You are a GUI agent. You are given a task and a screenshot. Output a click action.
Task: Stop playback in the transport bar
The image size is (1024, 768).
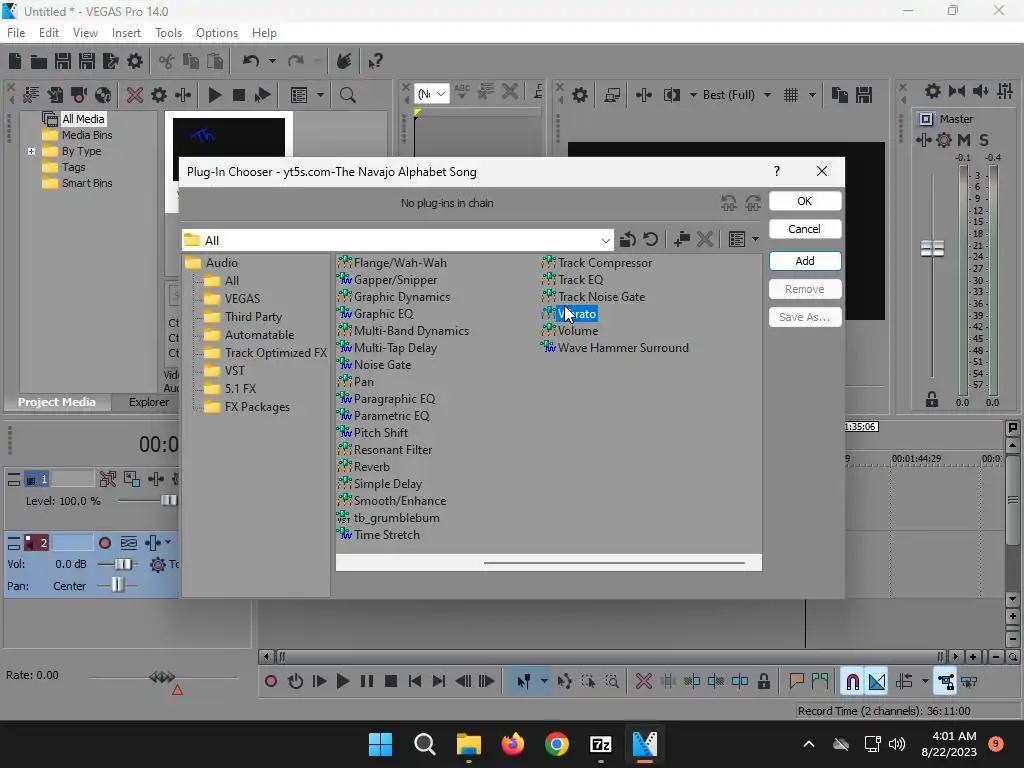pyautogui.click(x=391, y=682)
